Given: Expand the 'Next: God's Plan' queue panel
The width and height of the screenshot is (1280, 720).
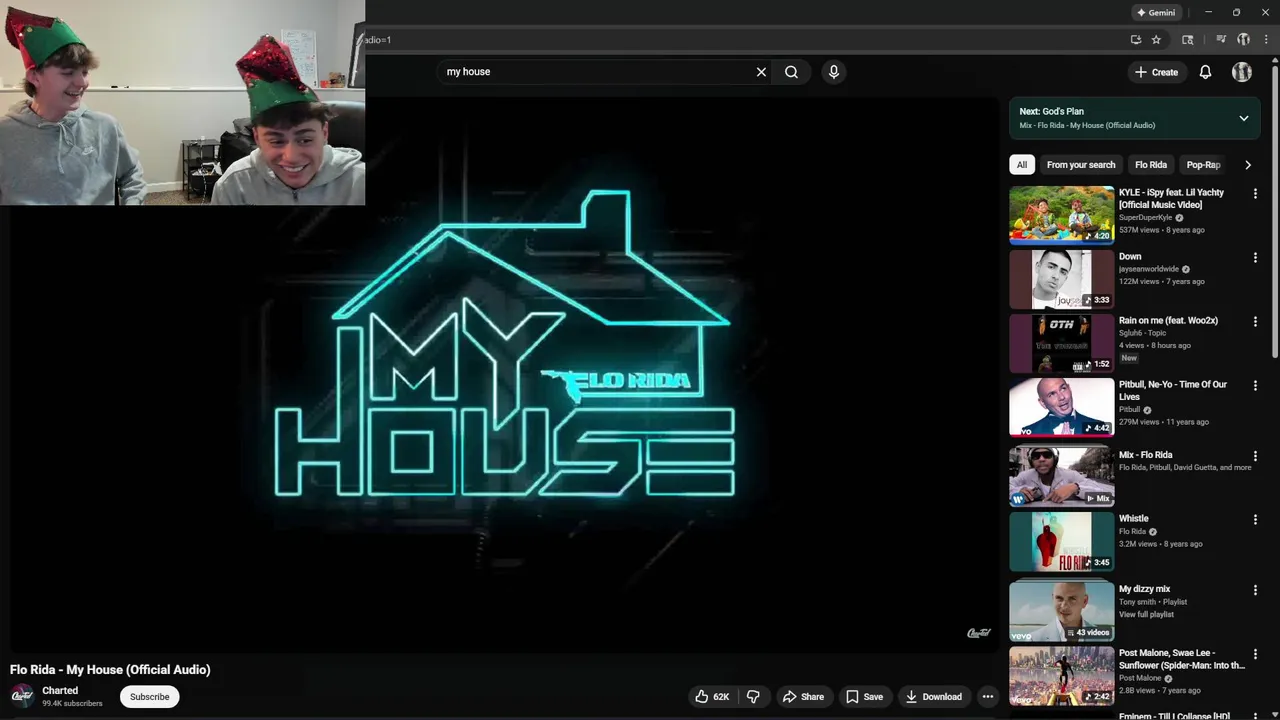Looking at the screenshot, I should pos(1244,118).
